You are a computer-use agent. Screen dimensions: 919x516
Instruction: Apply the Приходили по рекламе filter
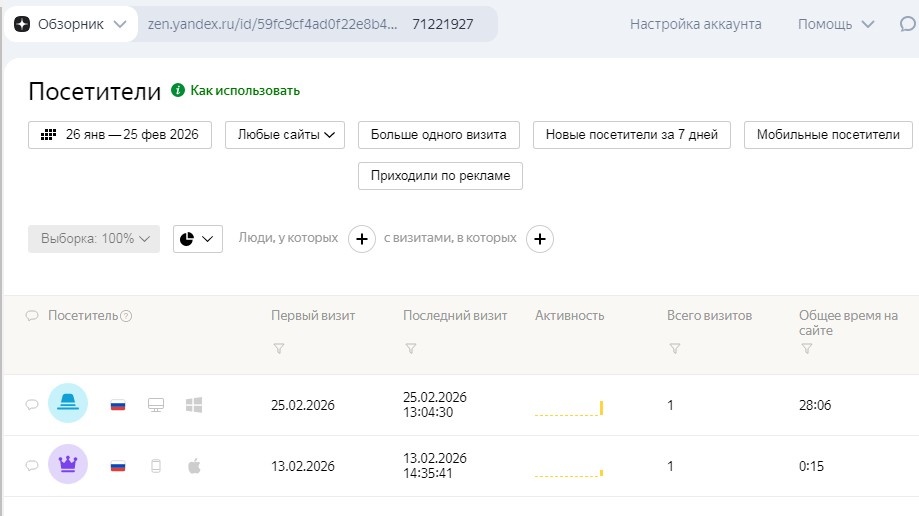pos(440,176)
